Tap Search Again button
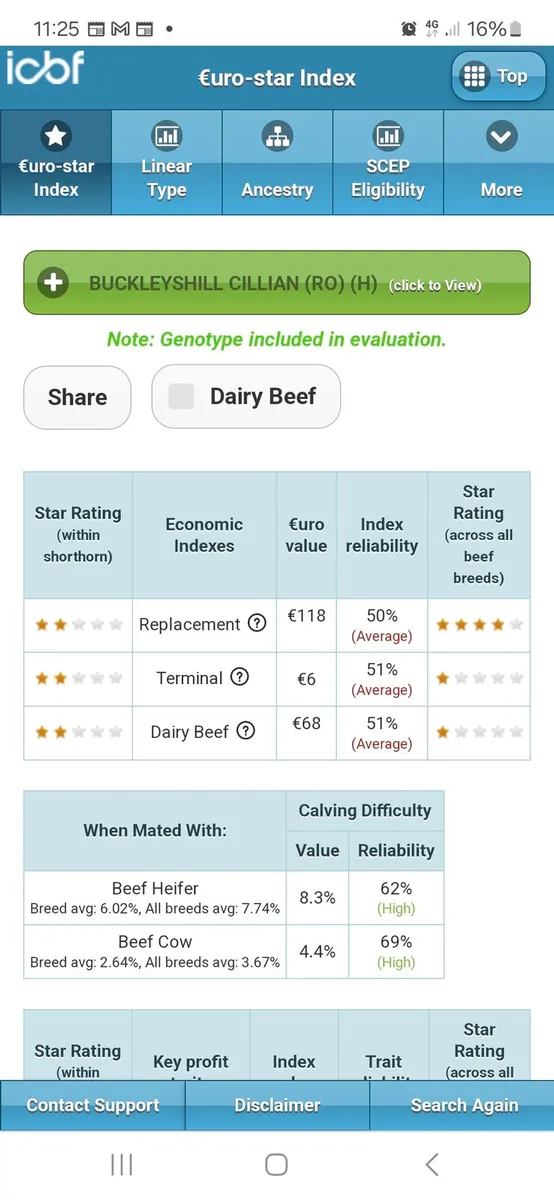This screenshot has height=1200, width=554. tap(463, 1105)
